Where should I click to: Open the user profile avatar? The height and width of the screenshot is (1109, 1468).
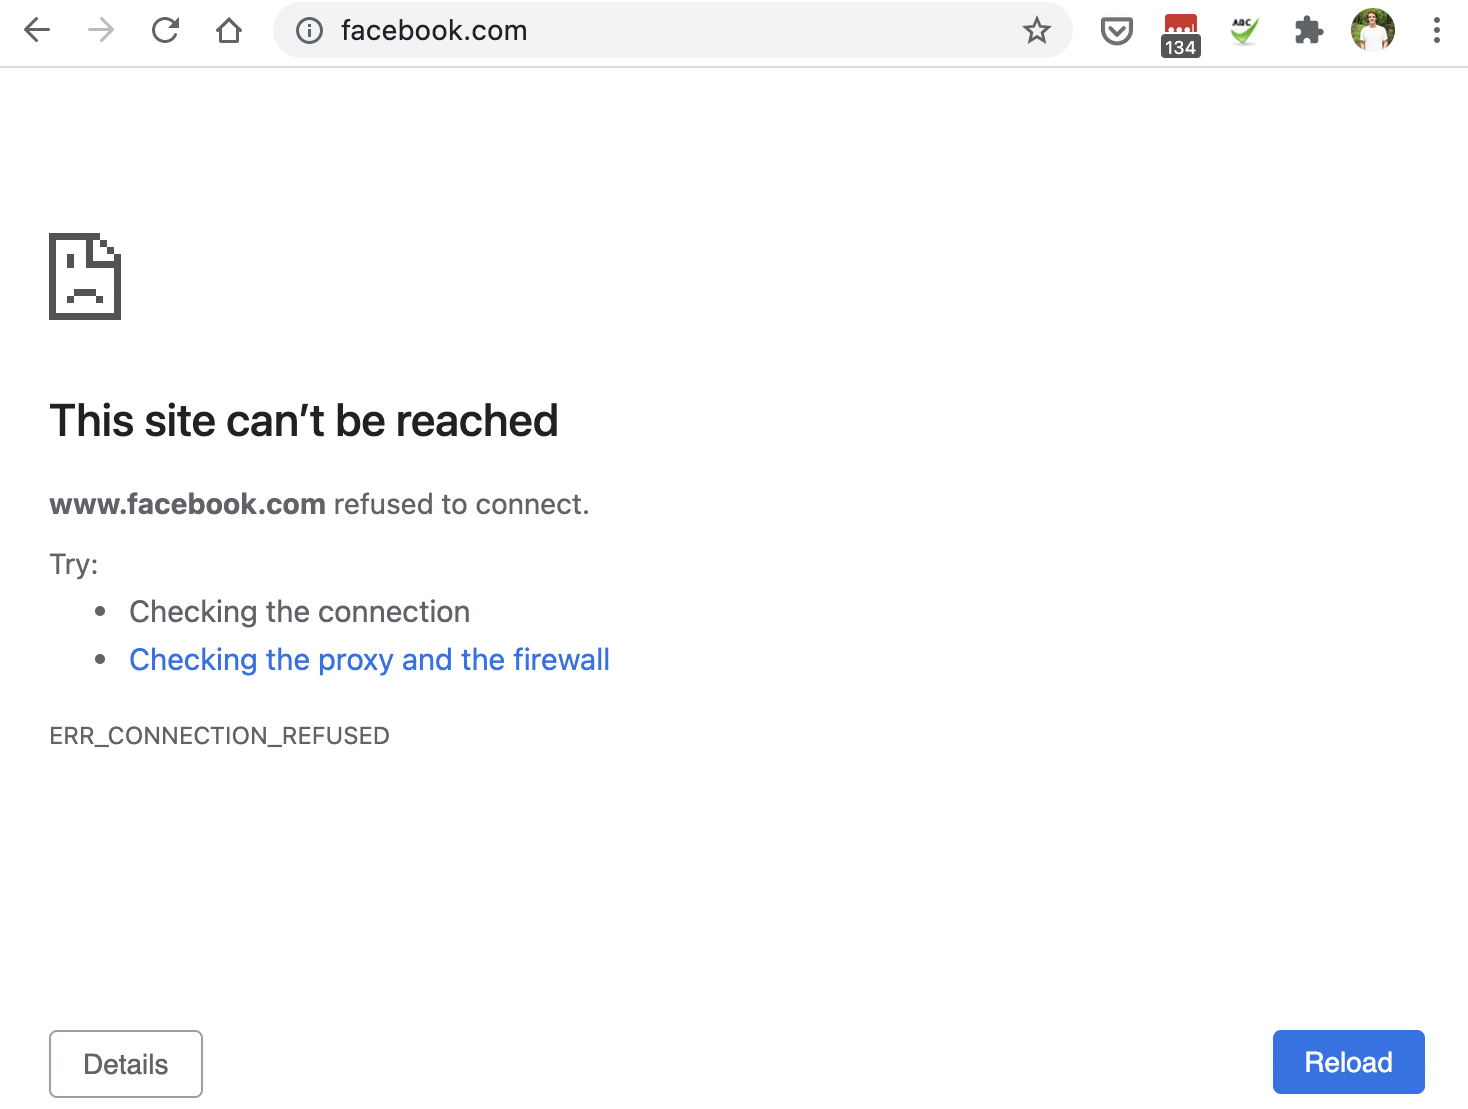[1372, 31]
